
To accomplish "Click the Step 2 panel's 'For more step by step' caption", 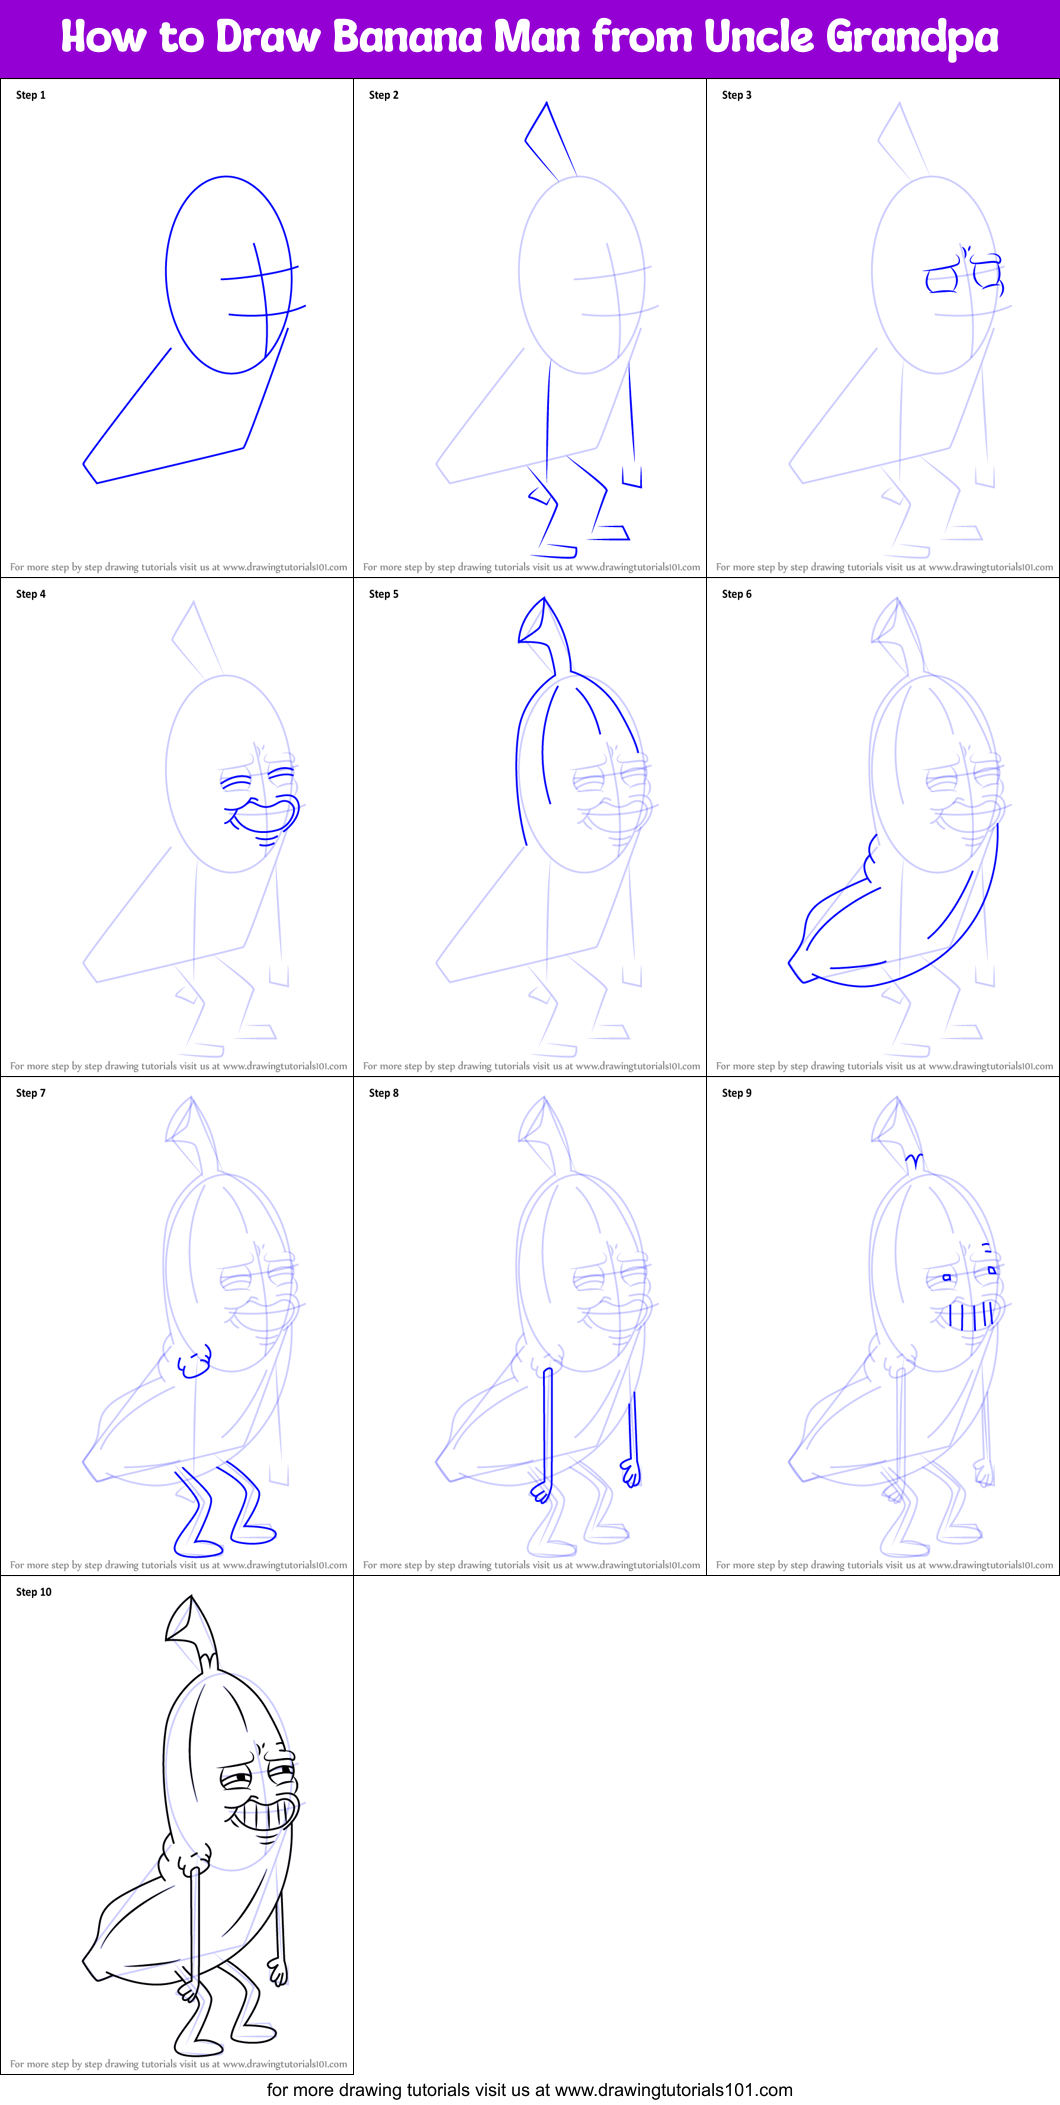I will click(532, 567).
